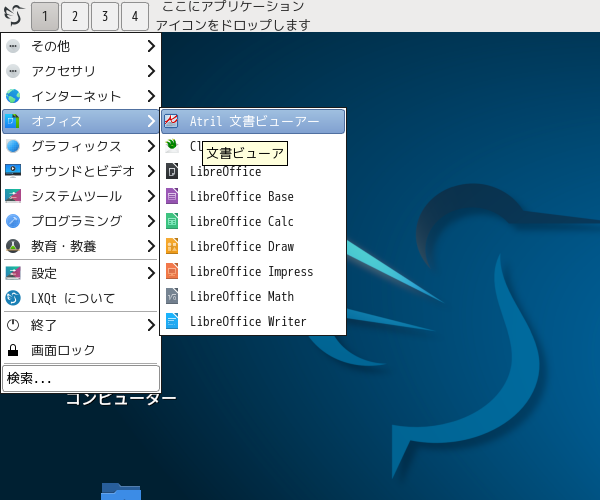
Task: Open the LibreOffice Draw entry label
Action: pos(242,246)
